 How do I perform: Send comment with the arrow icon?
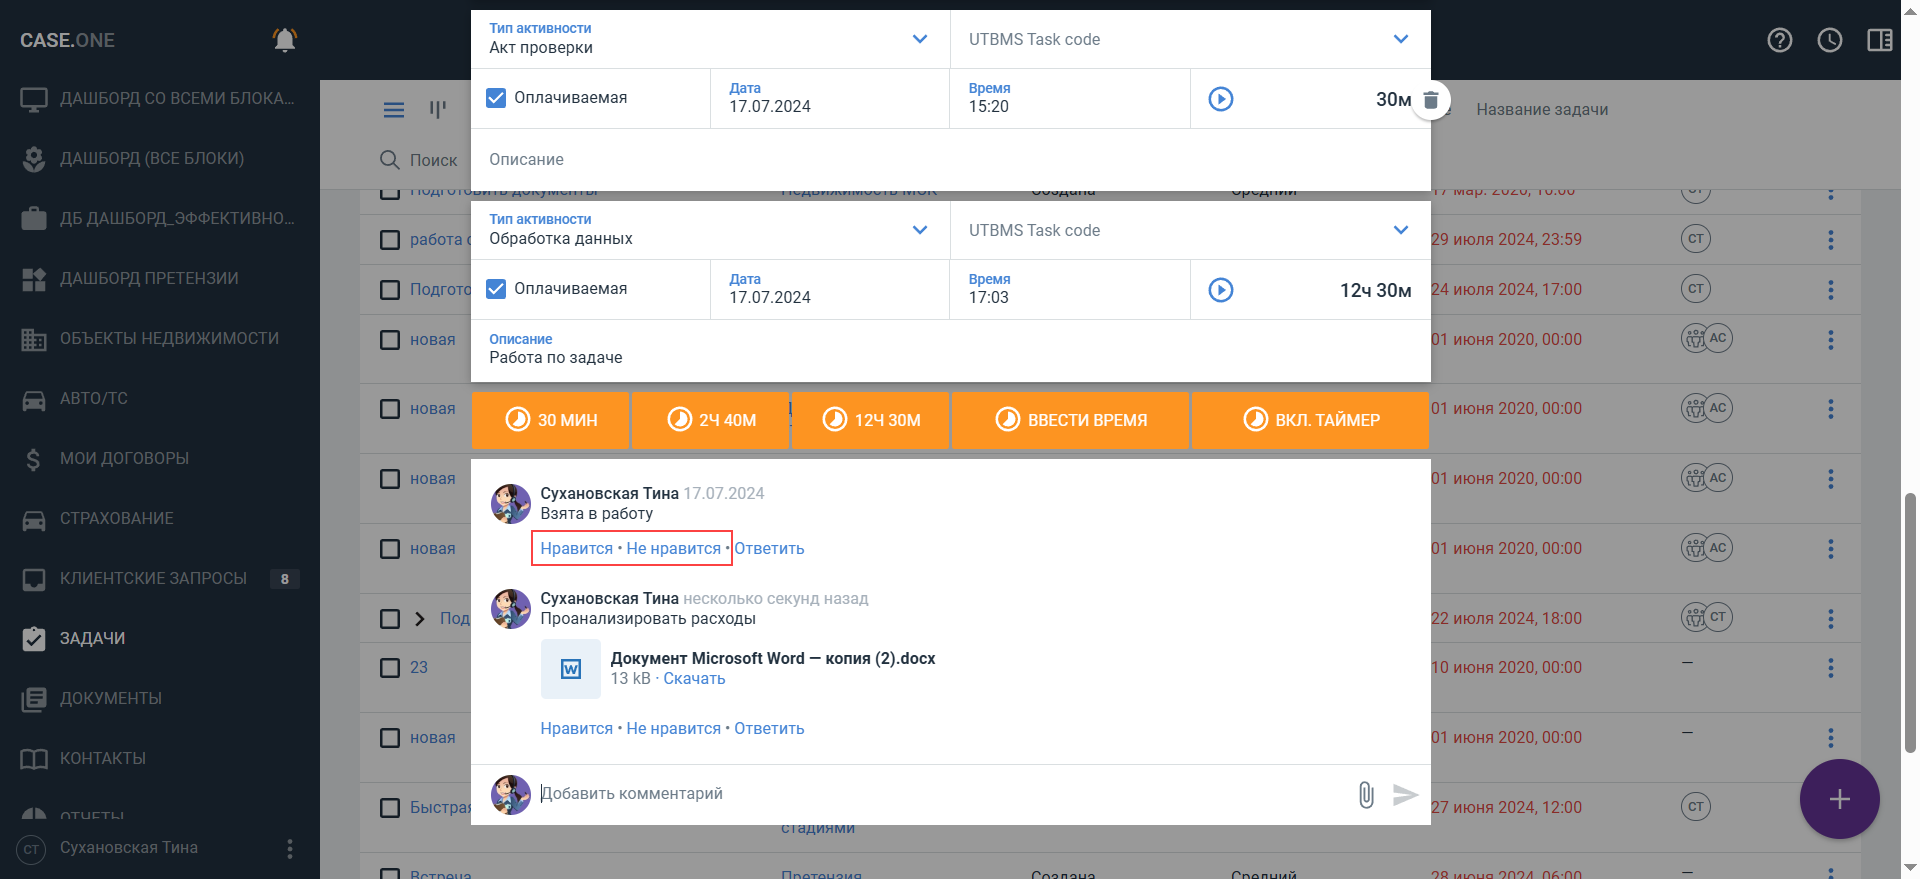coord(1405,795)
